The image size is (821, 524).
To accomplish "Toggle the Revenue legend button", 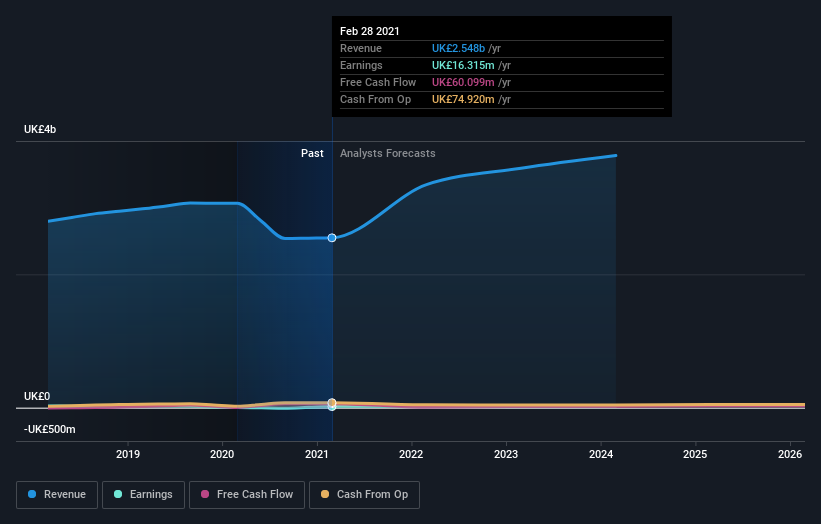I will (57, 495).
